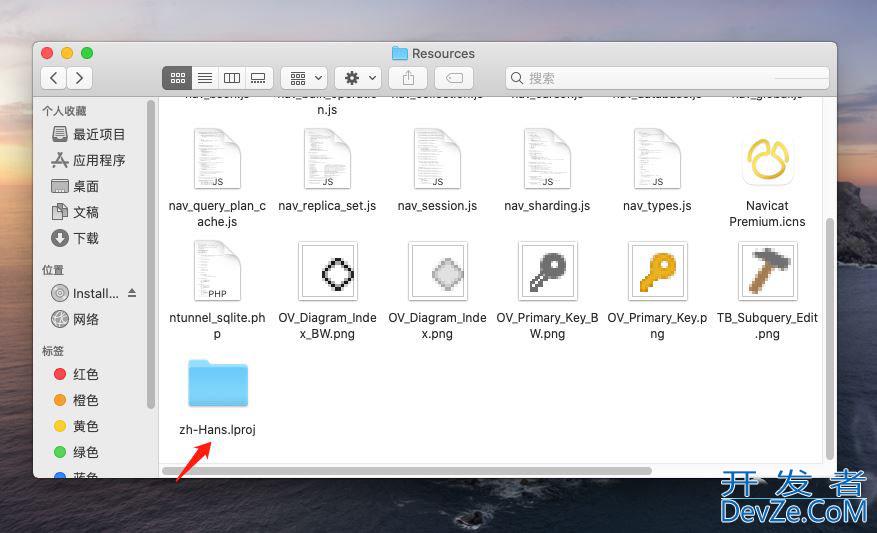This screenshot has height=533, width=877.
Task: Open 最近项目 in the sidebar
Action: [88, 134]
